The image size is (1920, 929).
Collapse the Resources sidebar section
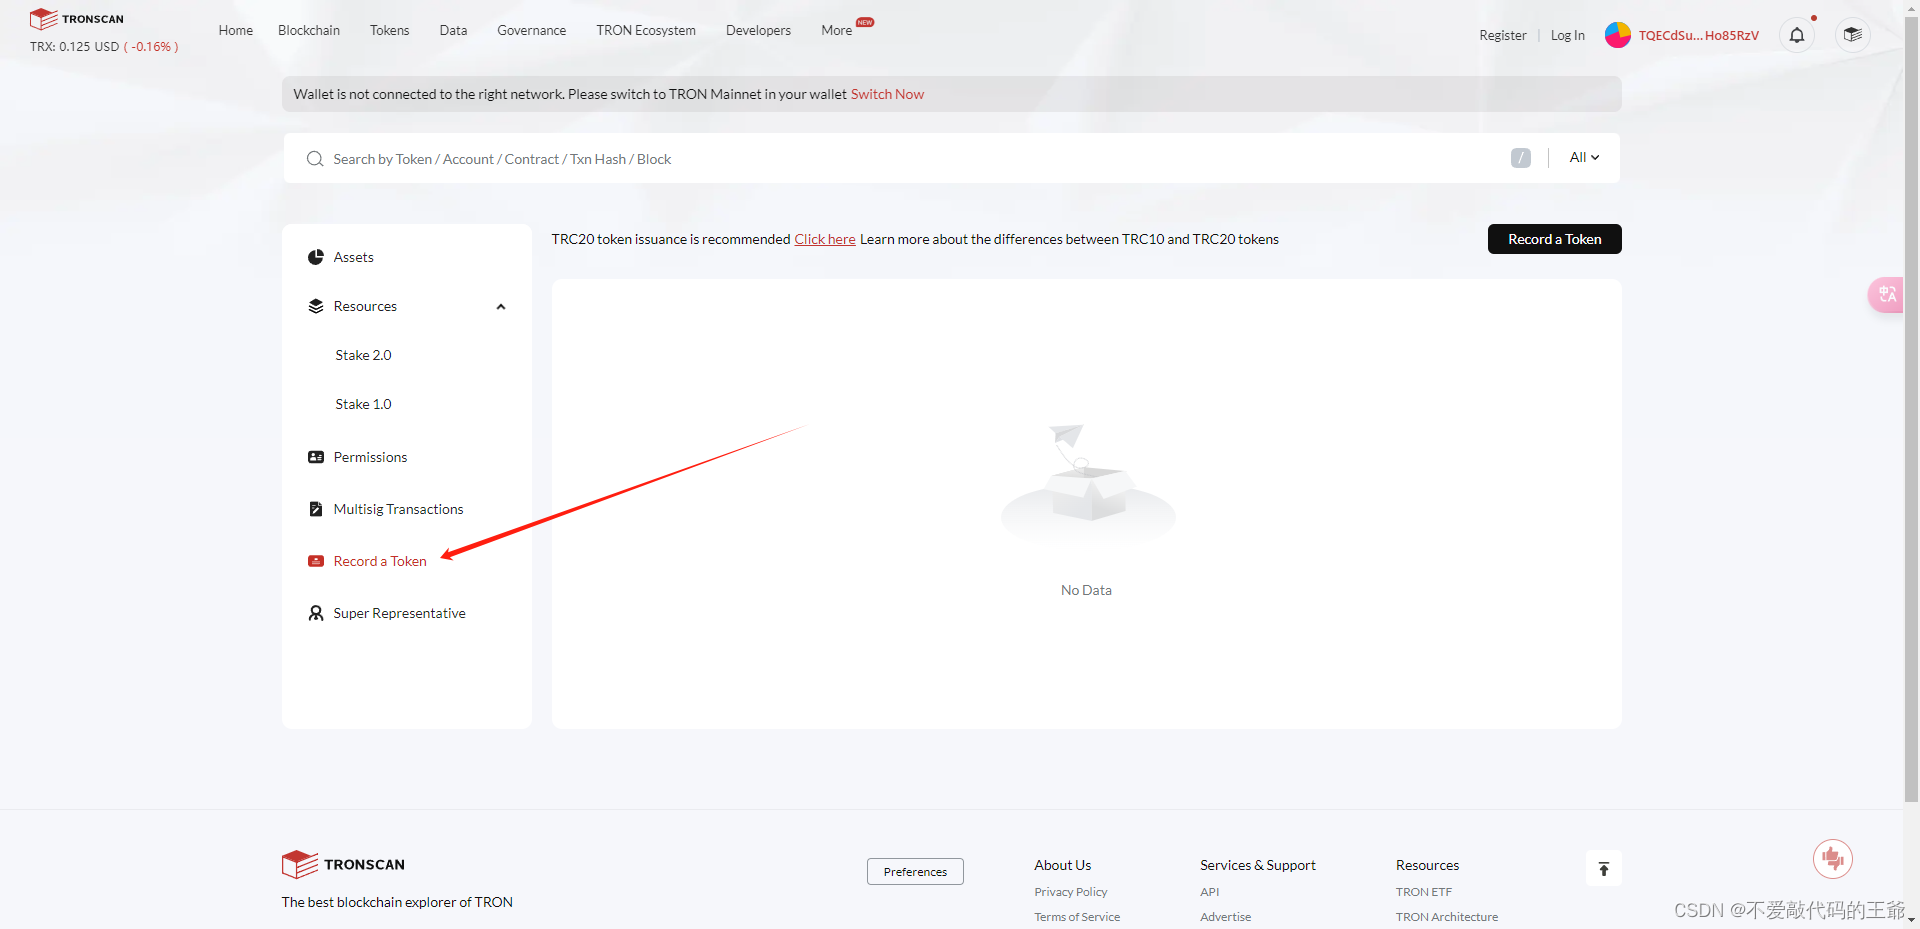coord(501,307)
